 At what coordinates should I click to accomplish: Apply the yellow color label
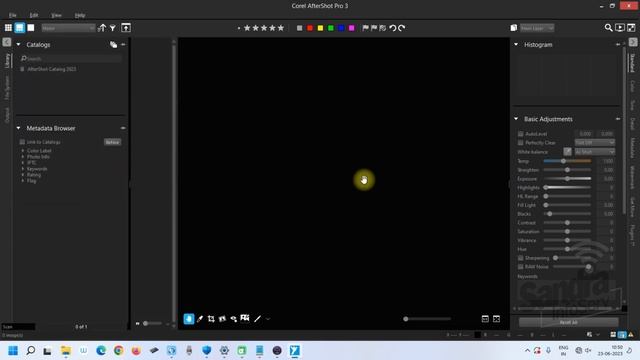point(320,28)
